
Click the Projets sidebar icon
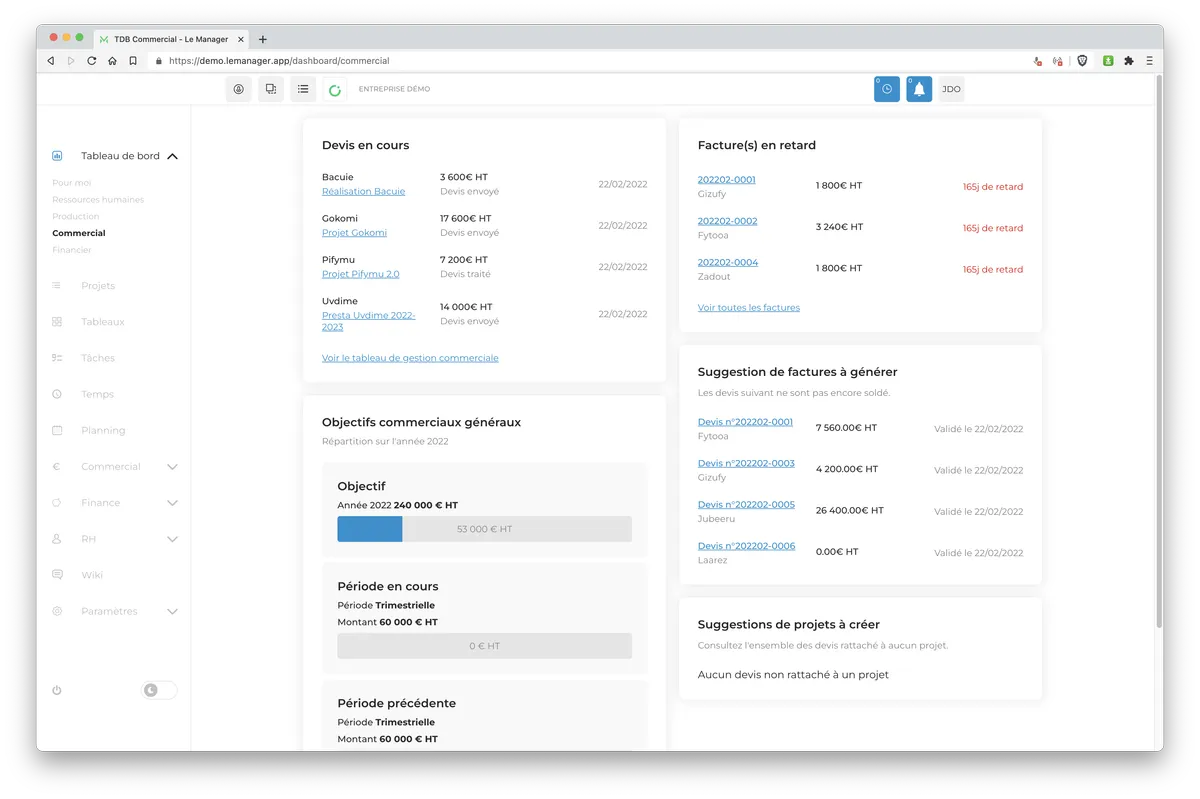[x=57, y=286]
